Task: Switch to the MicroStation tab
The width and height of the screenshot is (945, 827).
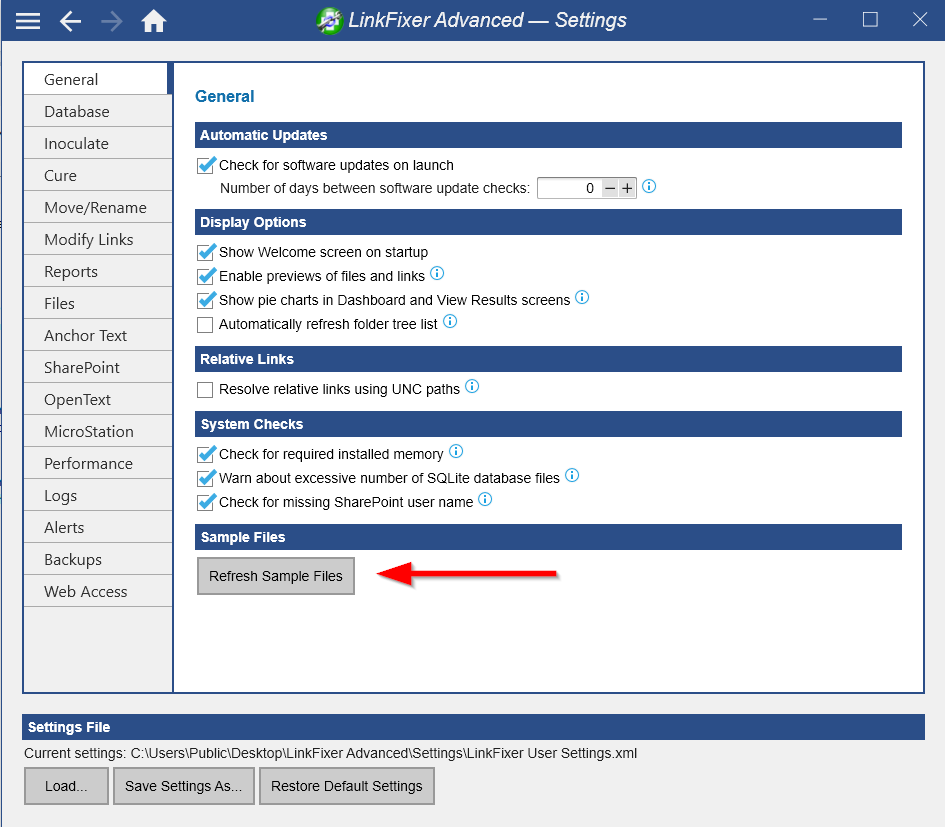Action: pos(98,431)
